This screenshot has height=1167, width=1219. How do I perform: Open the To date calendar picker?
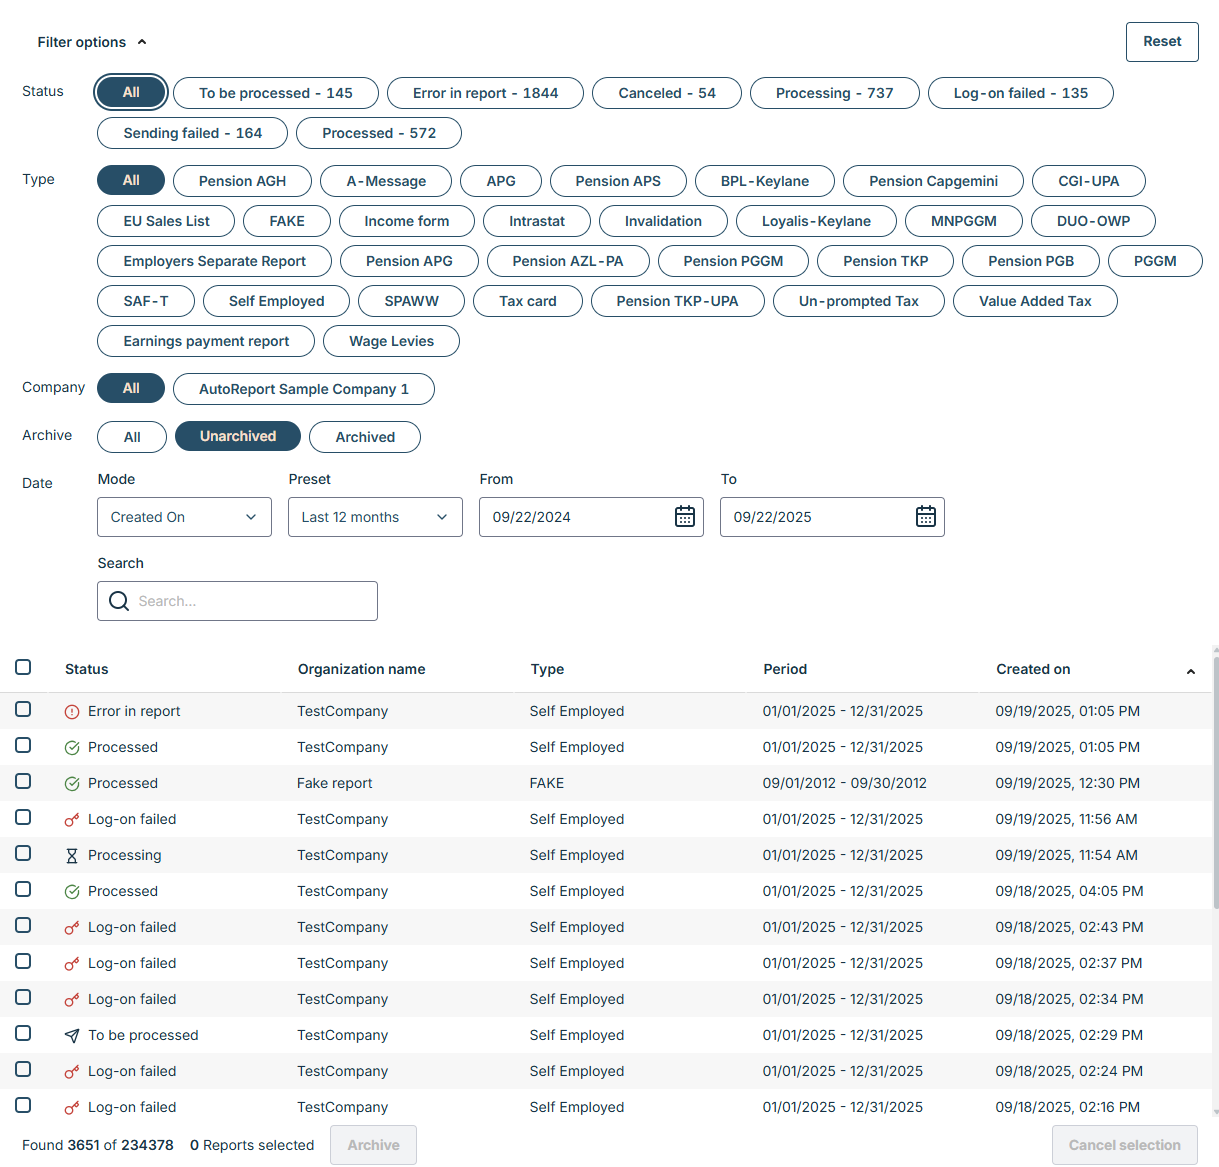pyautogui.click(x=926, y=516)
